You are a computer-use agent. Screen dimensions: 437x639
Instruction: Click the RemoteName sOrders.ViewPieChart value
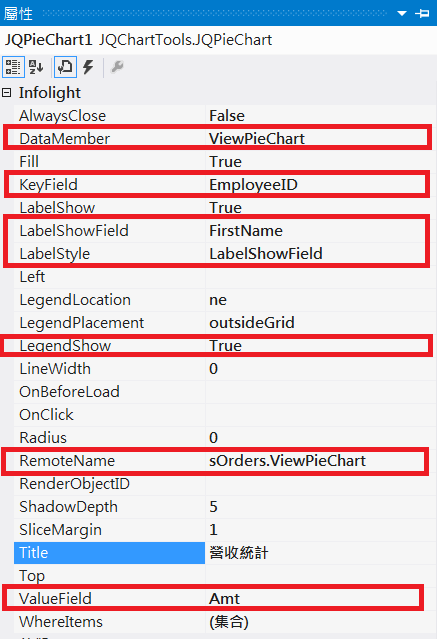coord(320,461)
